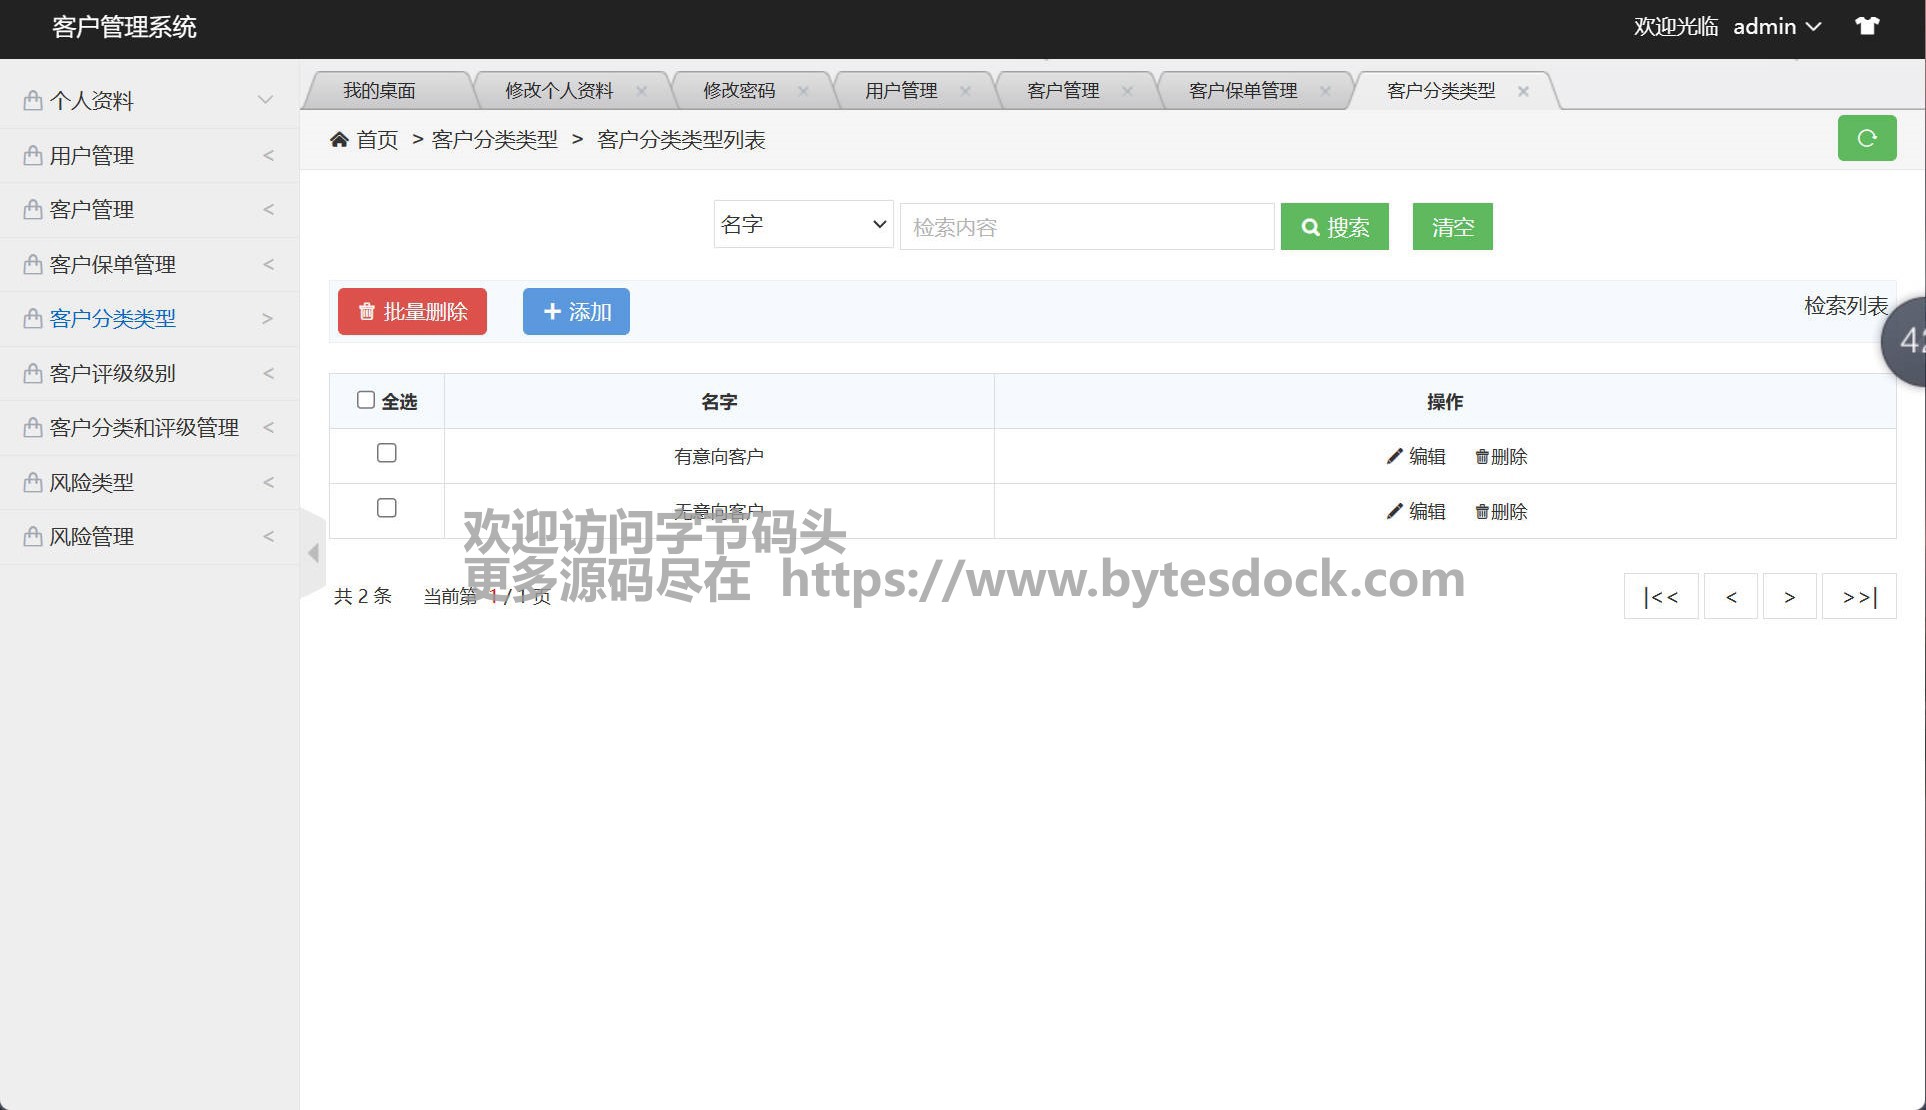The height and width of the screenshot is (1110, 1926).
Task: Click the green refresh icon button
Action: click(x=1866, y=139)
